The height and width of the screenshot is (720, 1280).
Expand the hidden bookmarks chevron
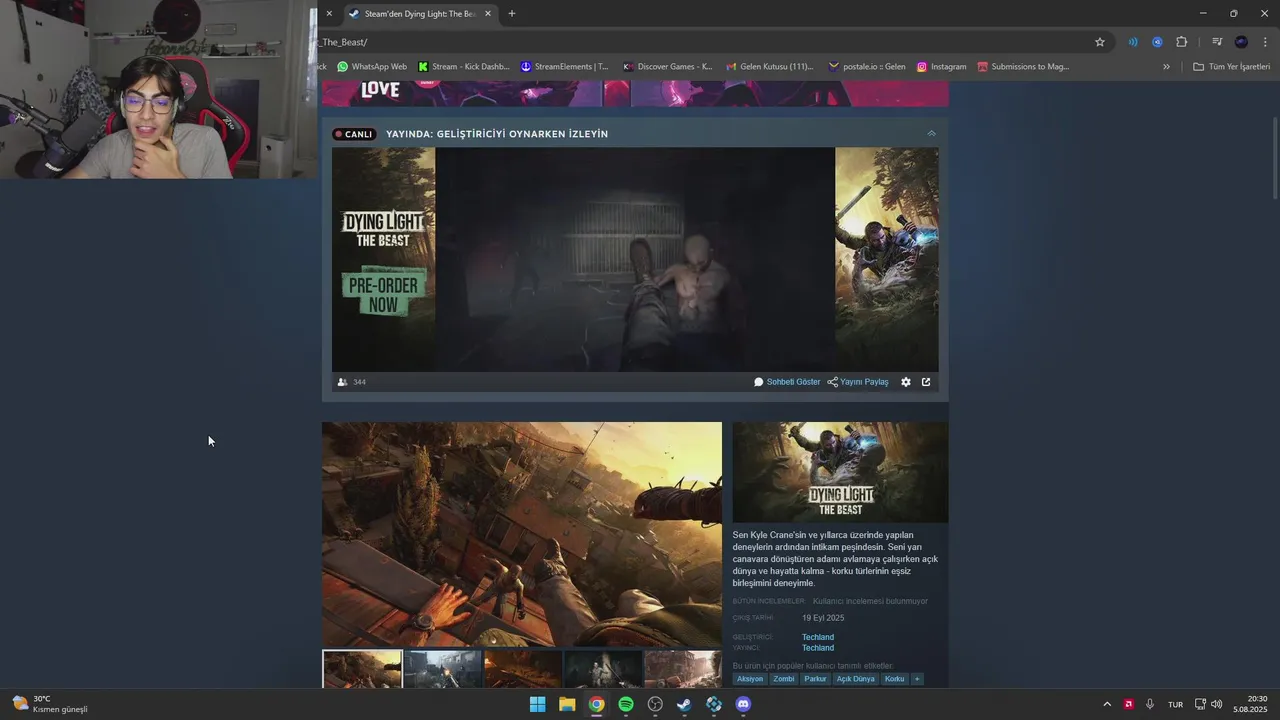point(1166,67)
